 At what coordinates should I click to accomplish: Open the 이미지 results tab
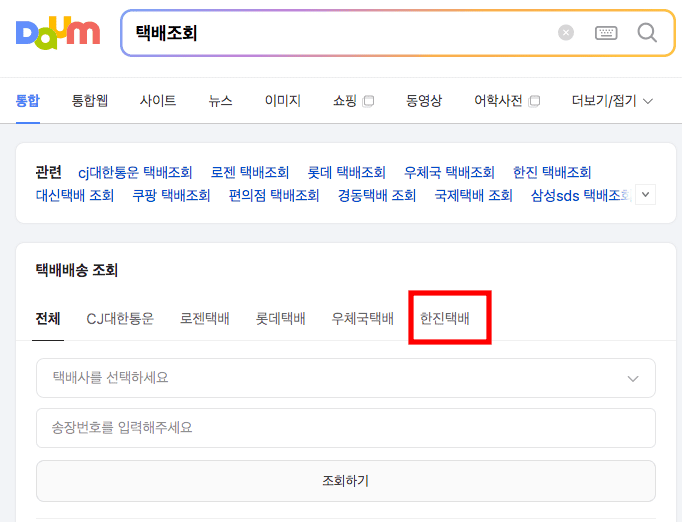point(283,101)
